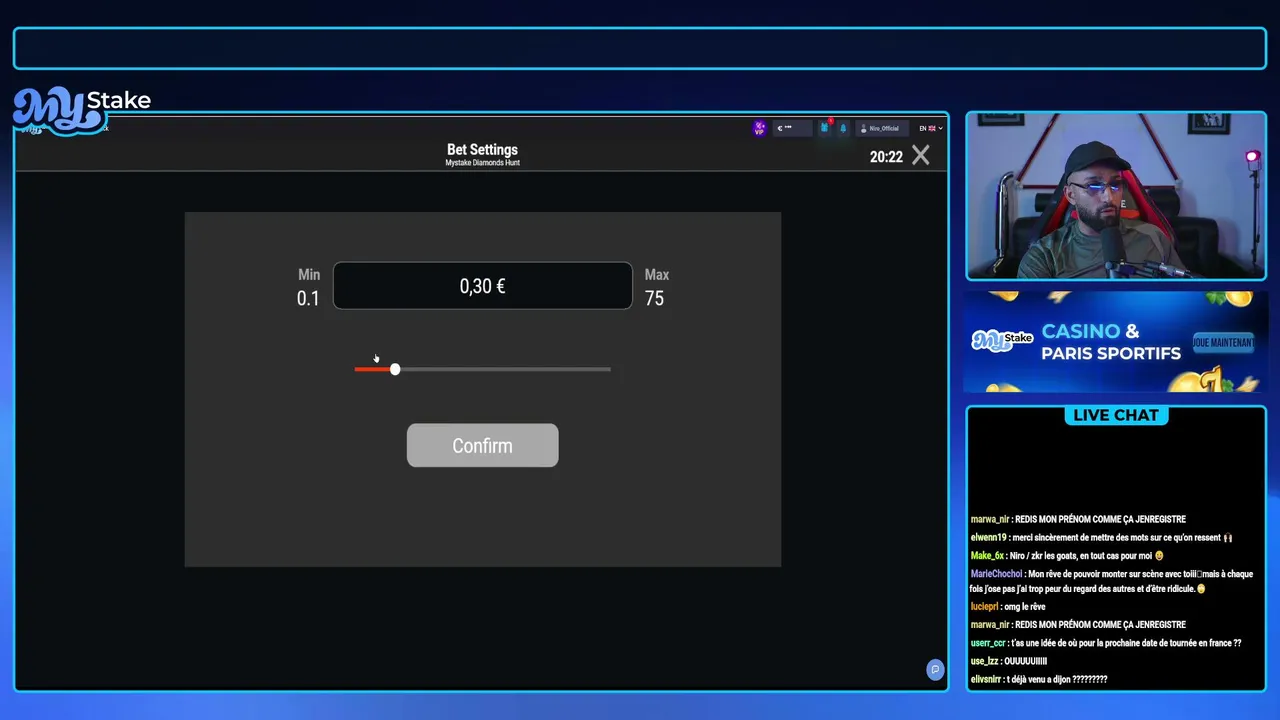This screenshot has width=1280, height=720.
Task: Open the blue chat support bubble icon
Action: click(x=935, y=669)
